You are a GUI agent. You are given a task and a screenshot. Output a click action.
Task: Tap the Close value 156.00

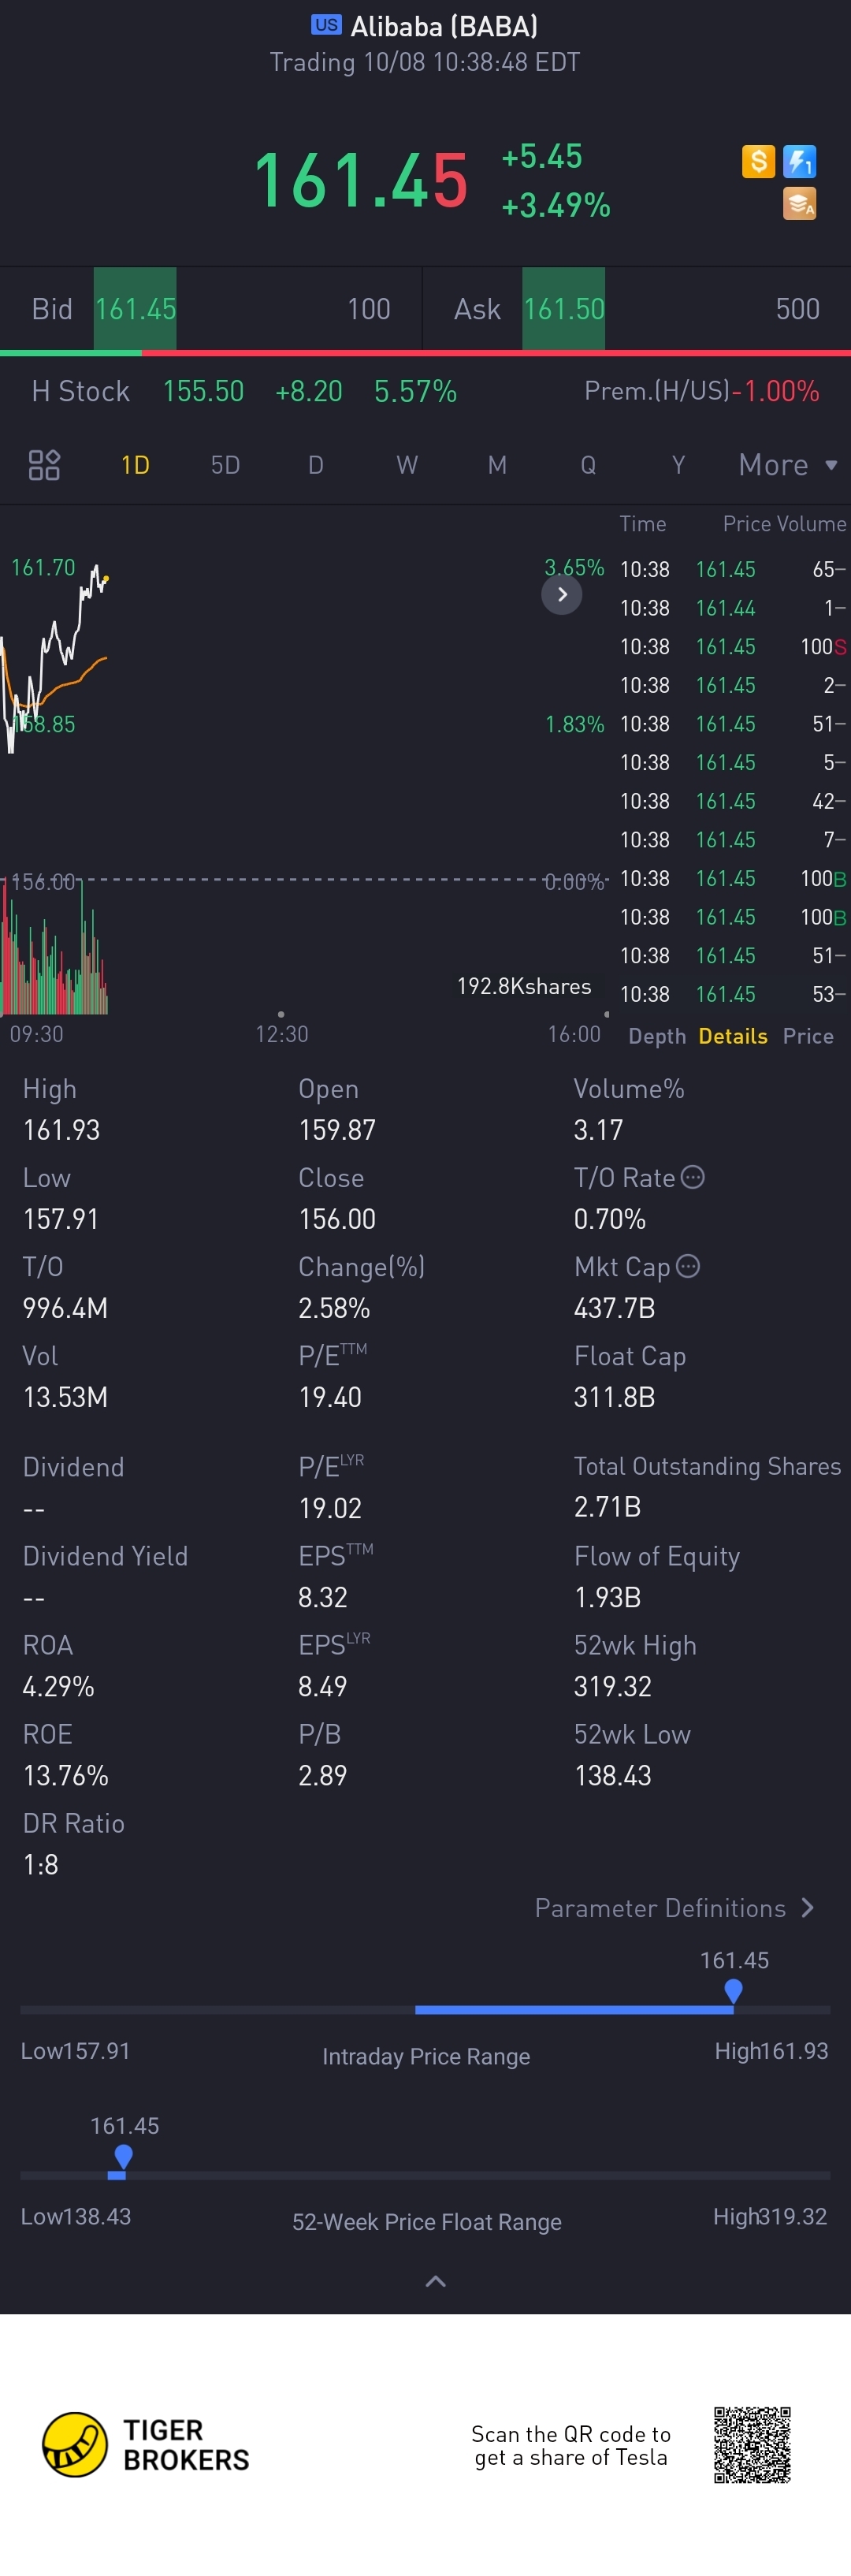click(x=337, y=1219)
